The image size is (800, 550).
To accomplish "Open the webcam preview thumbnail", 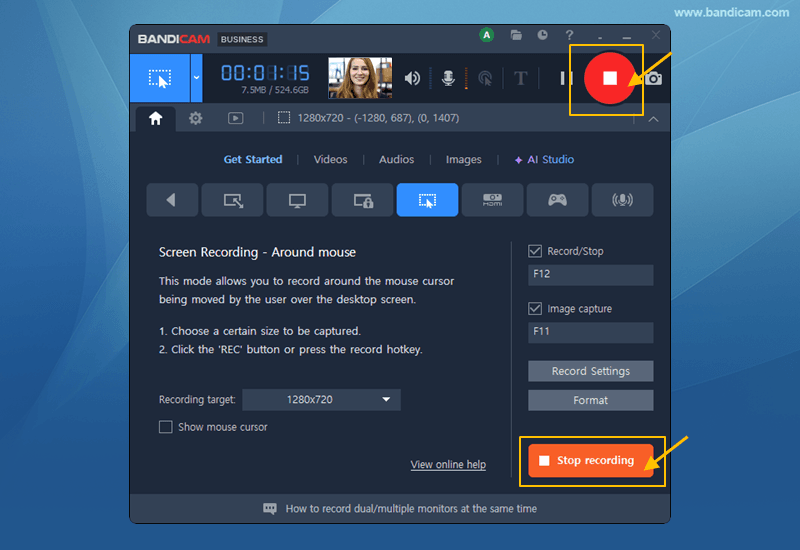I will (x=360, y=78).
